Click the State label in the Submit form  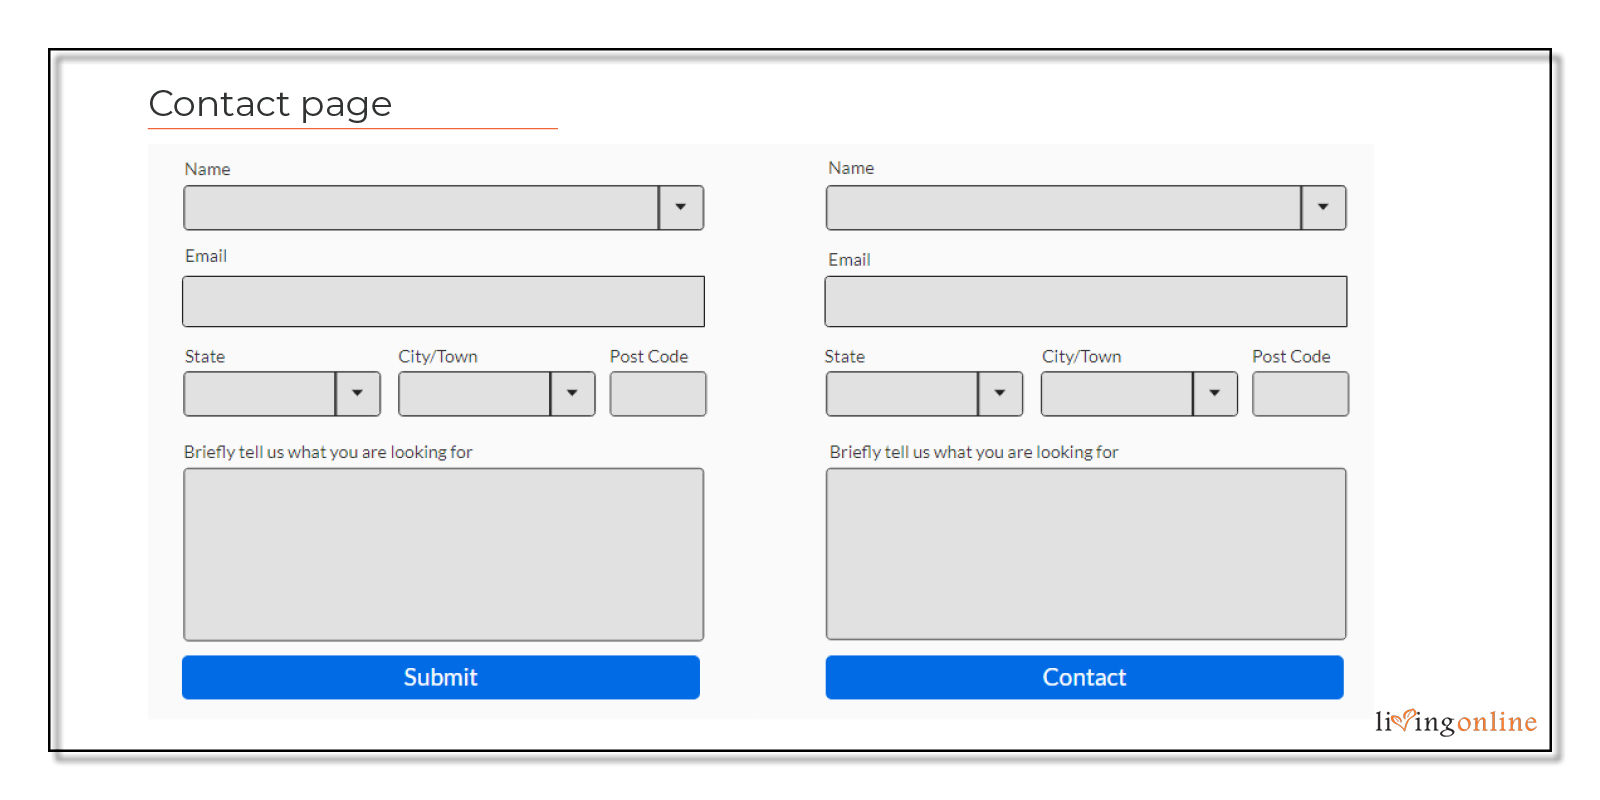click(x=205, y=356)
